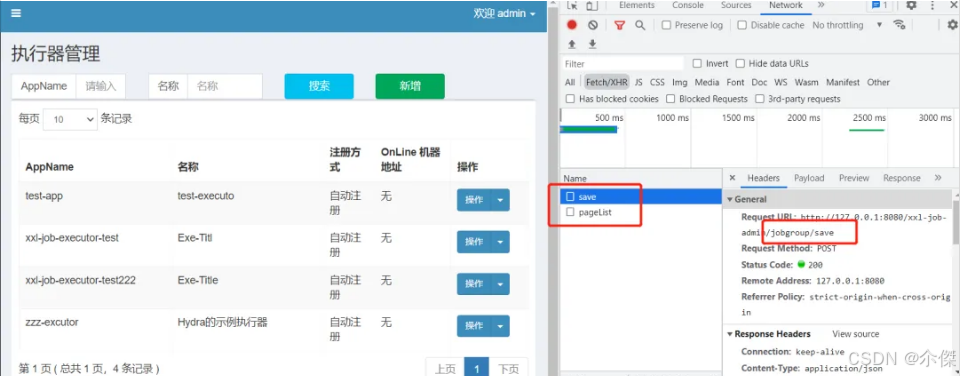Screen dimensions: 960x376
Task: Open the Response tab
Action: [901, 178]
